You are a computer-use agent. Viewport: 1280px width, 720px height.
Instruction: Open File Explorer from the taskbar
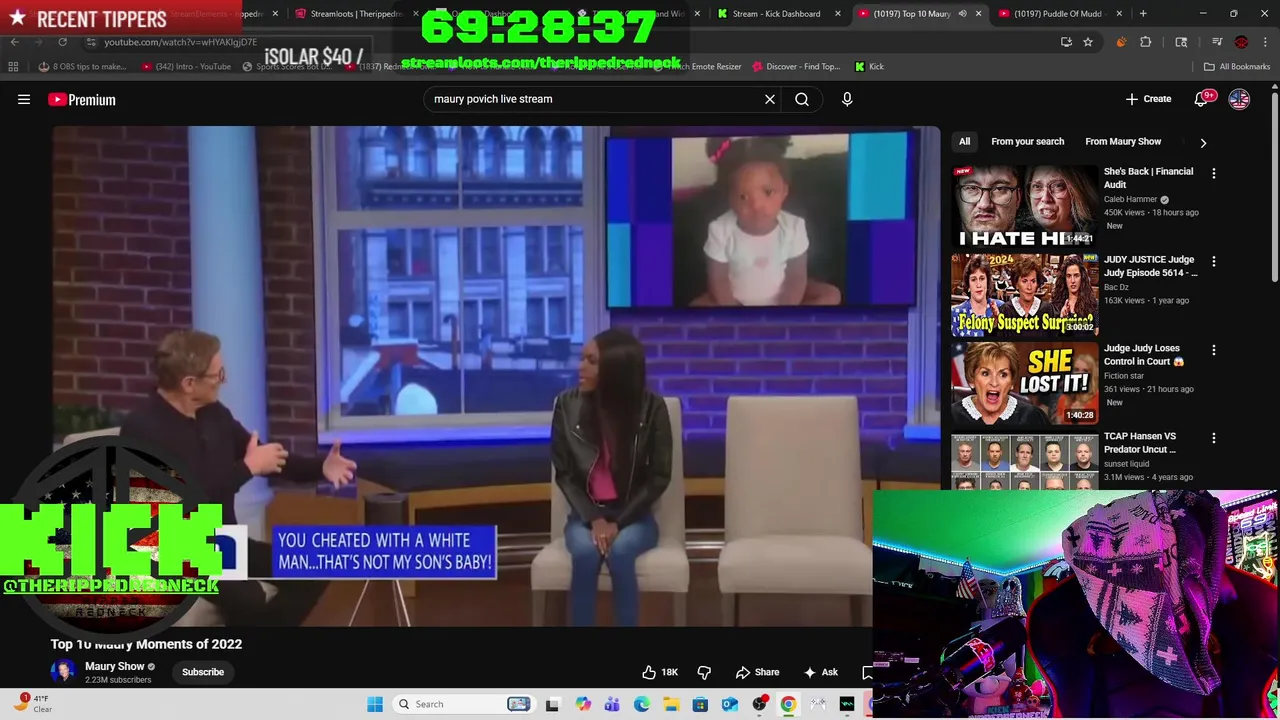click(671, 704)
